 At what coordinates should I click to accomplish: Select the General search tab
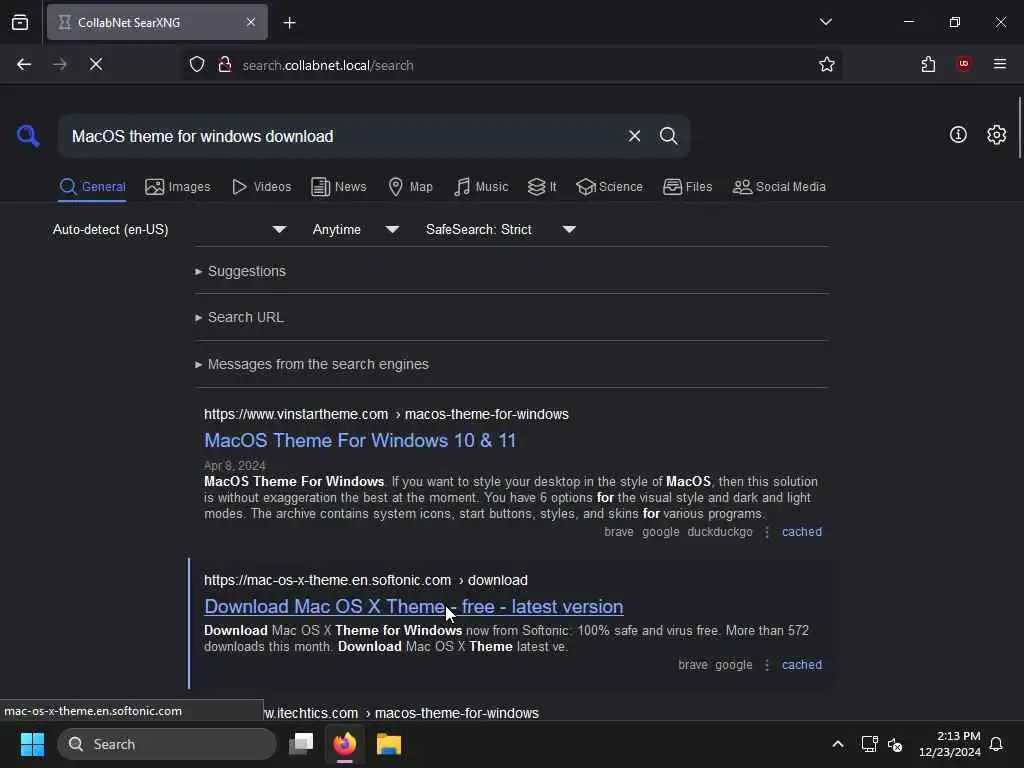pos(92,187)
